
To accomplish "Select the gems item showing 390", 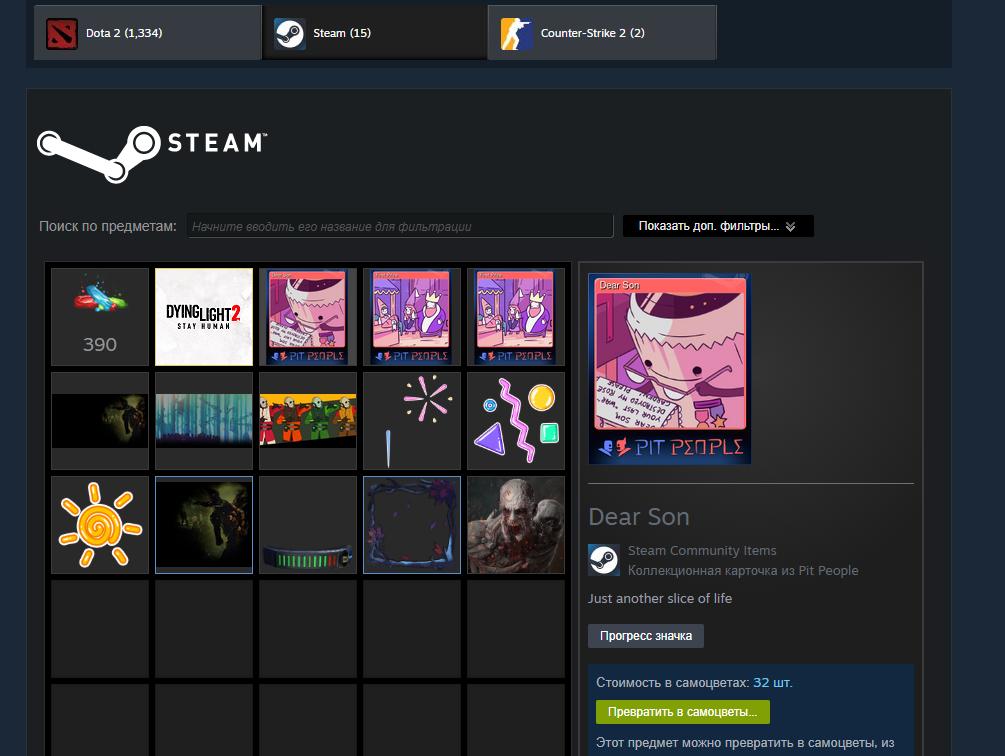I will tap(100, 317).
